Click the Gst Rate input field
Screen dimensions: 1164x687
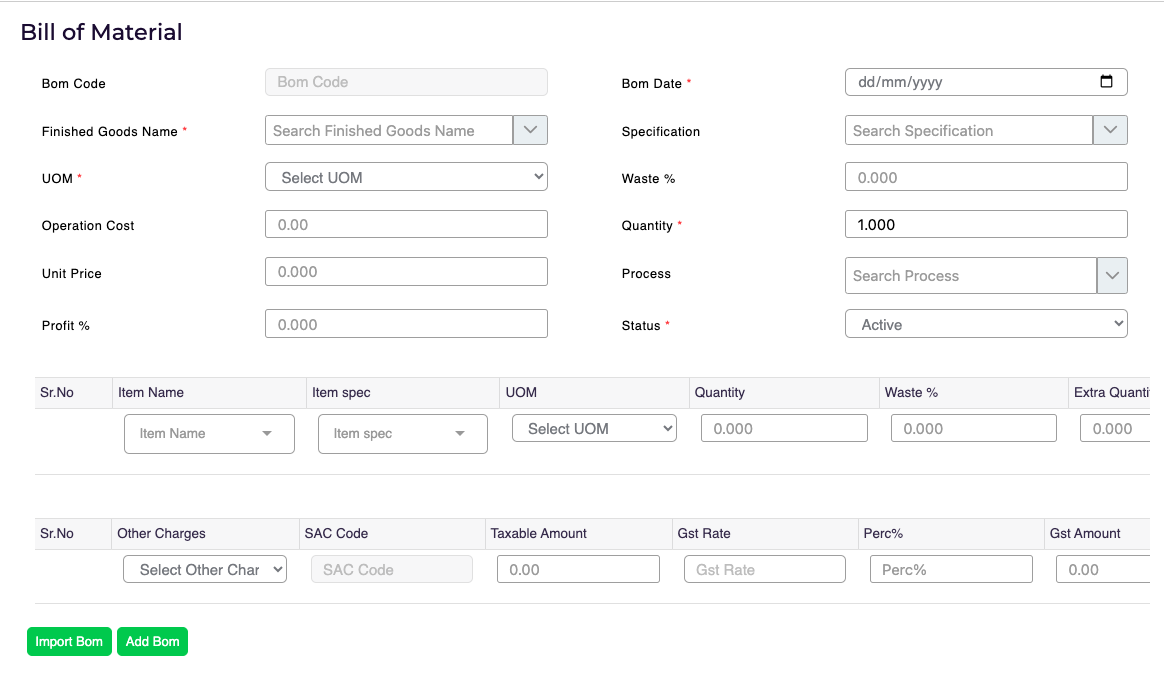click(x=765, y=569)
